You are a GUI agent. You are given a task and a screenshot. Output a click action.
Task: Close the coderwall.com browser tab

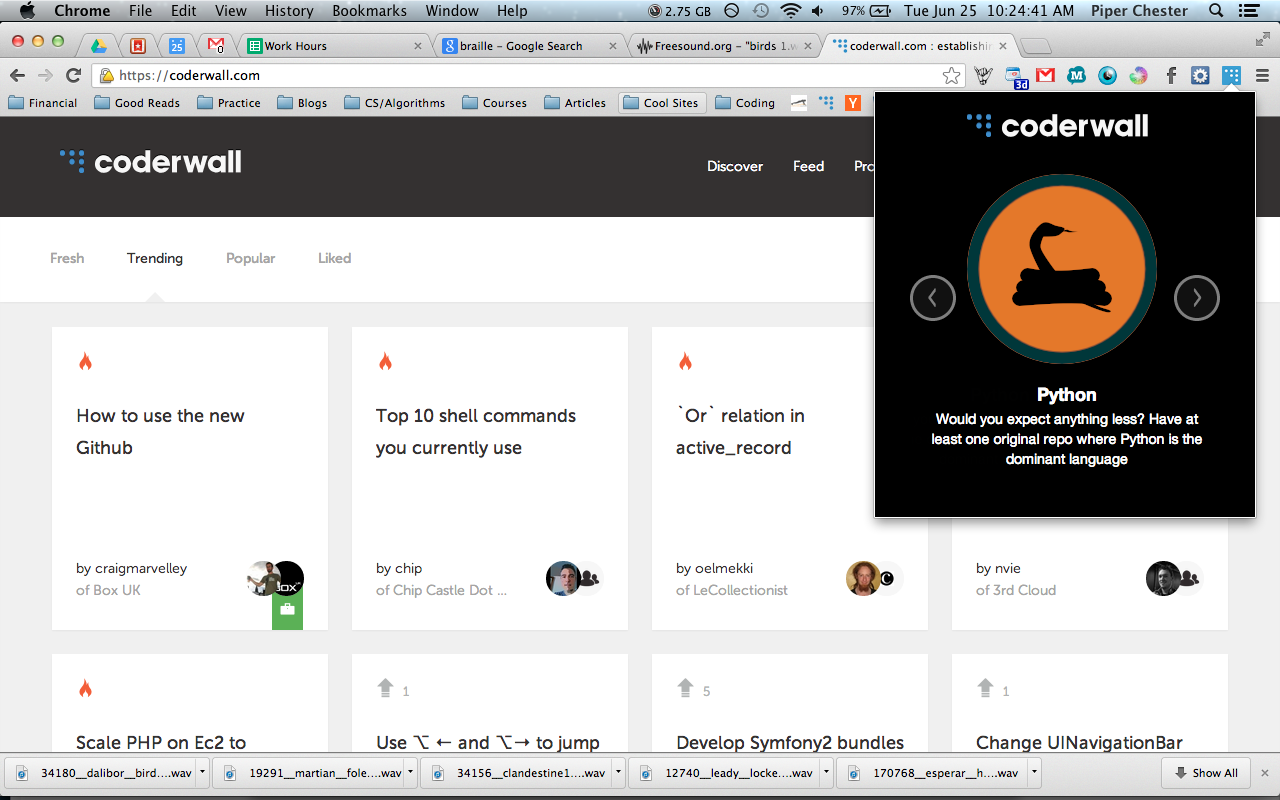(x=1004, y=46)
